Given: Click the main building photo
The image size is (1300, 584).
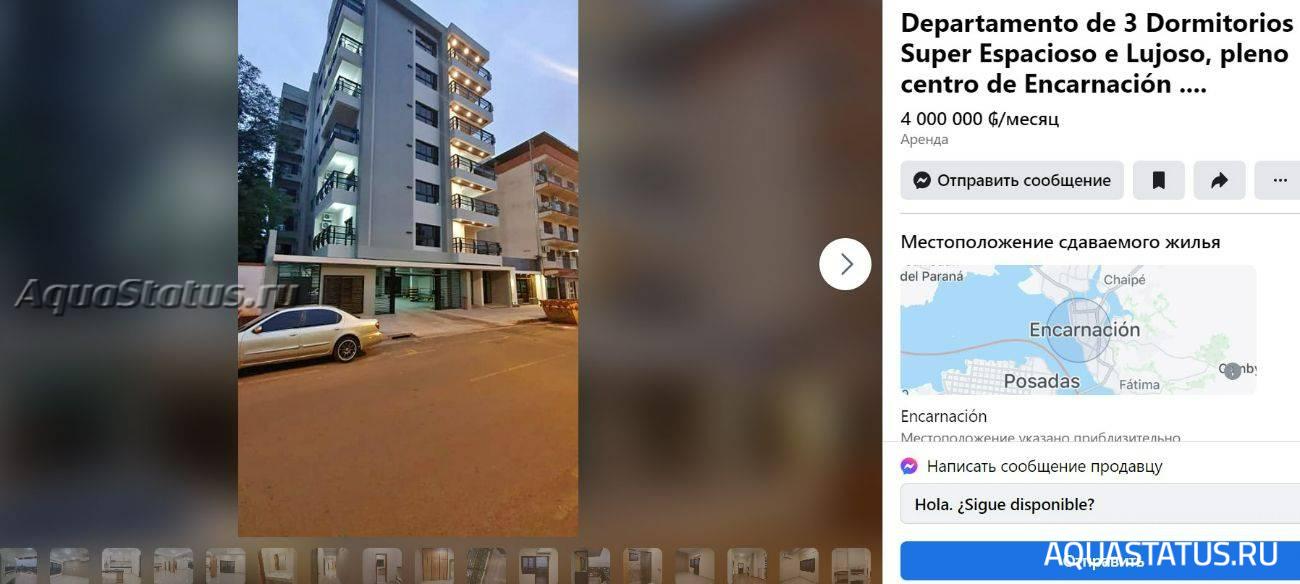Looking at the screenshot, I should click(408, 268).
